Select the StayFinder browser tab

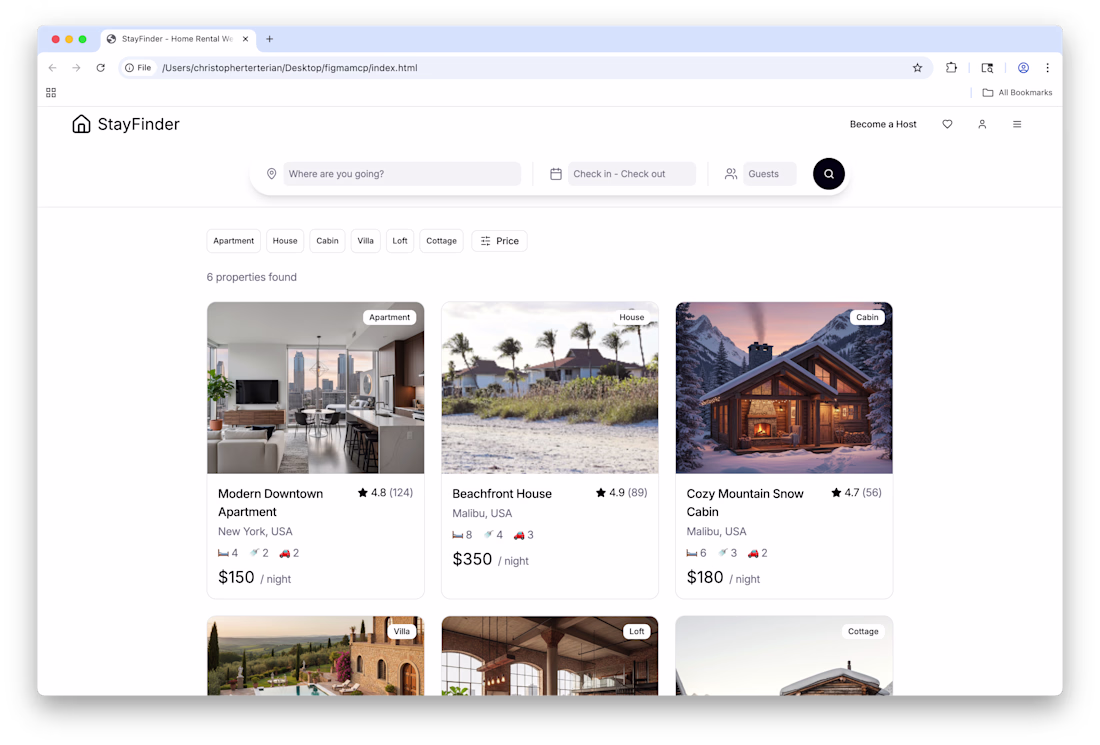tap(178, 39)
